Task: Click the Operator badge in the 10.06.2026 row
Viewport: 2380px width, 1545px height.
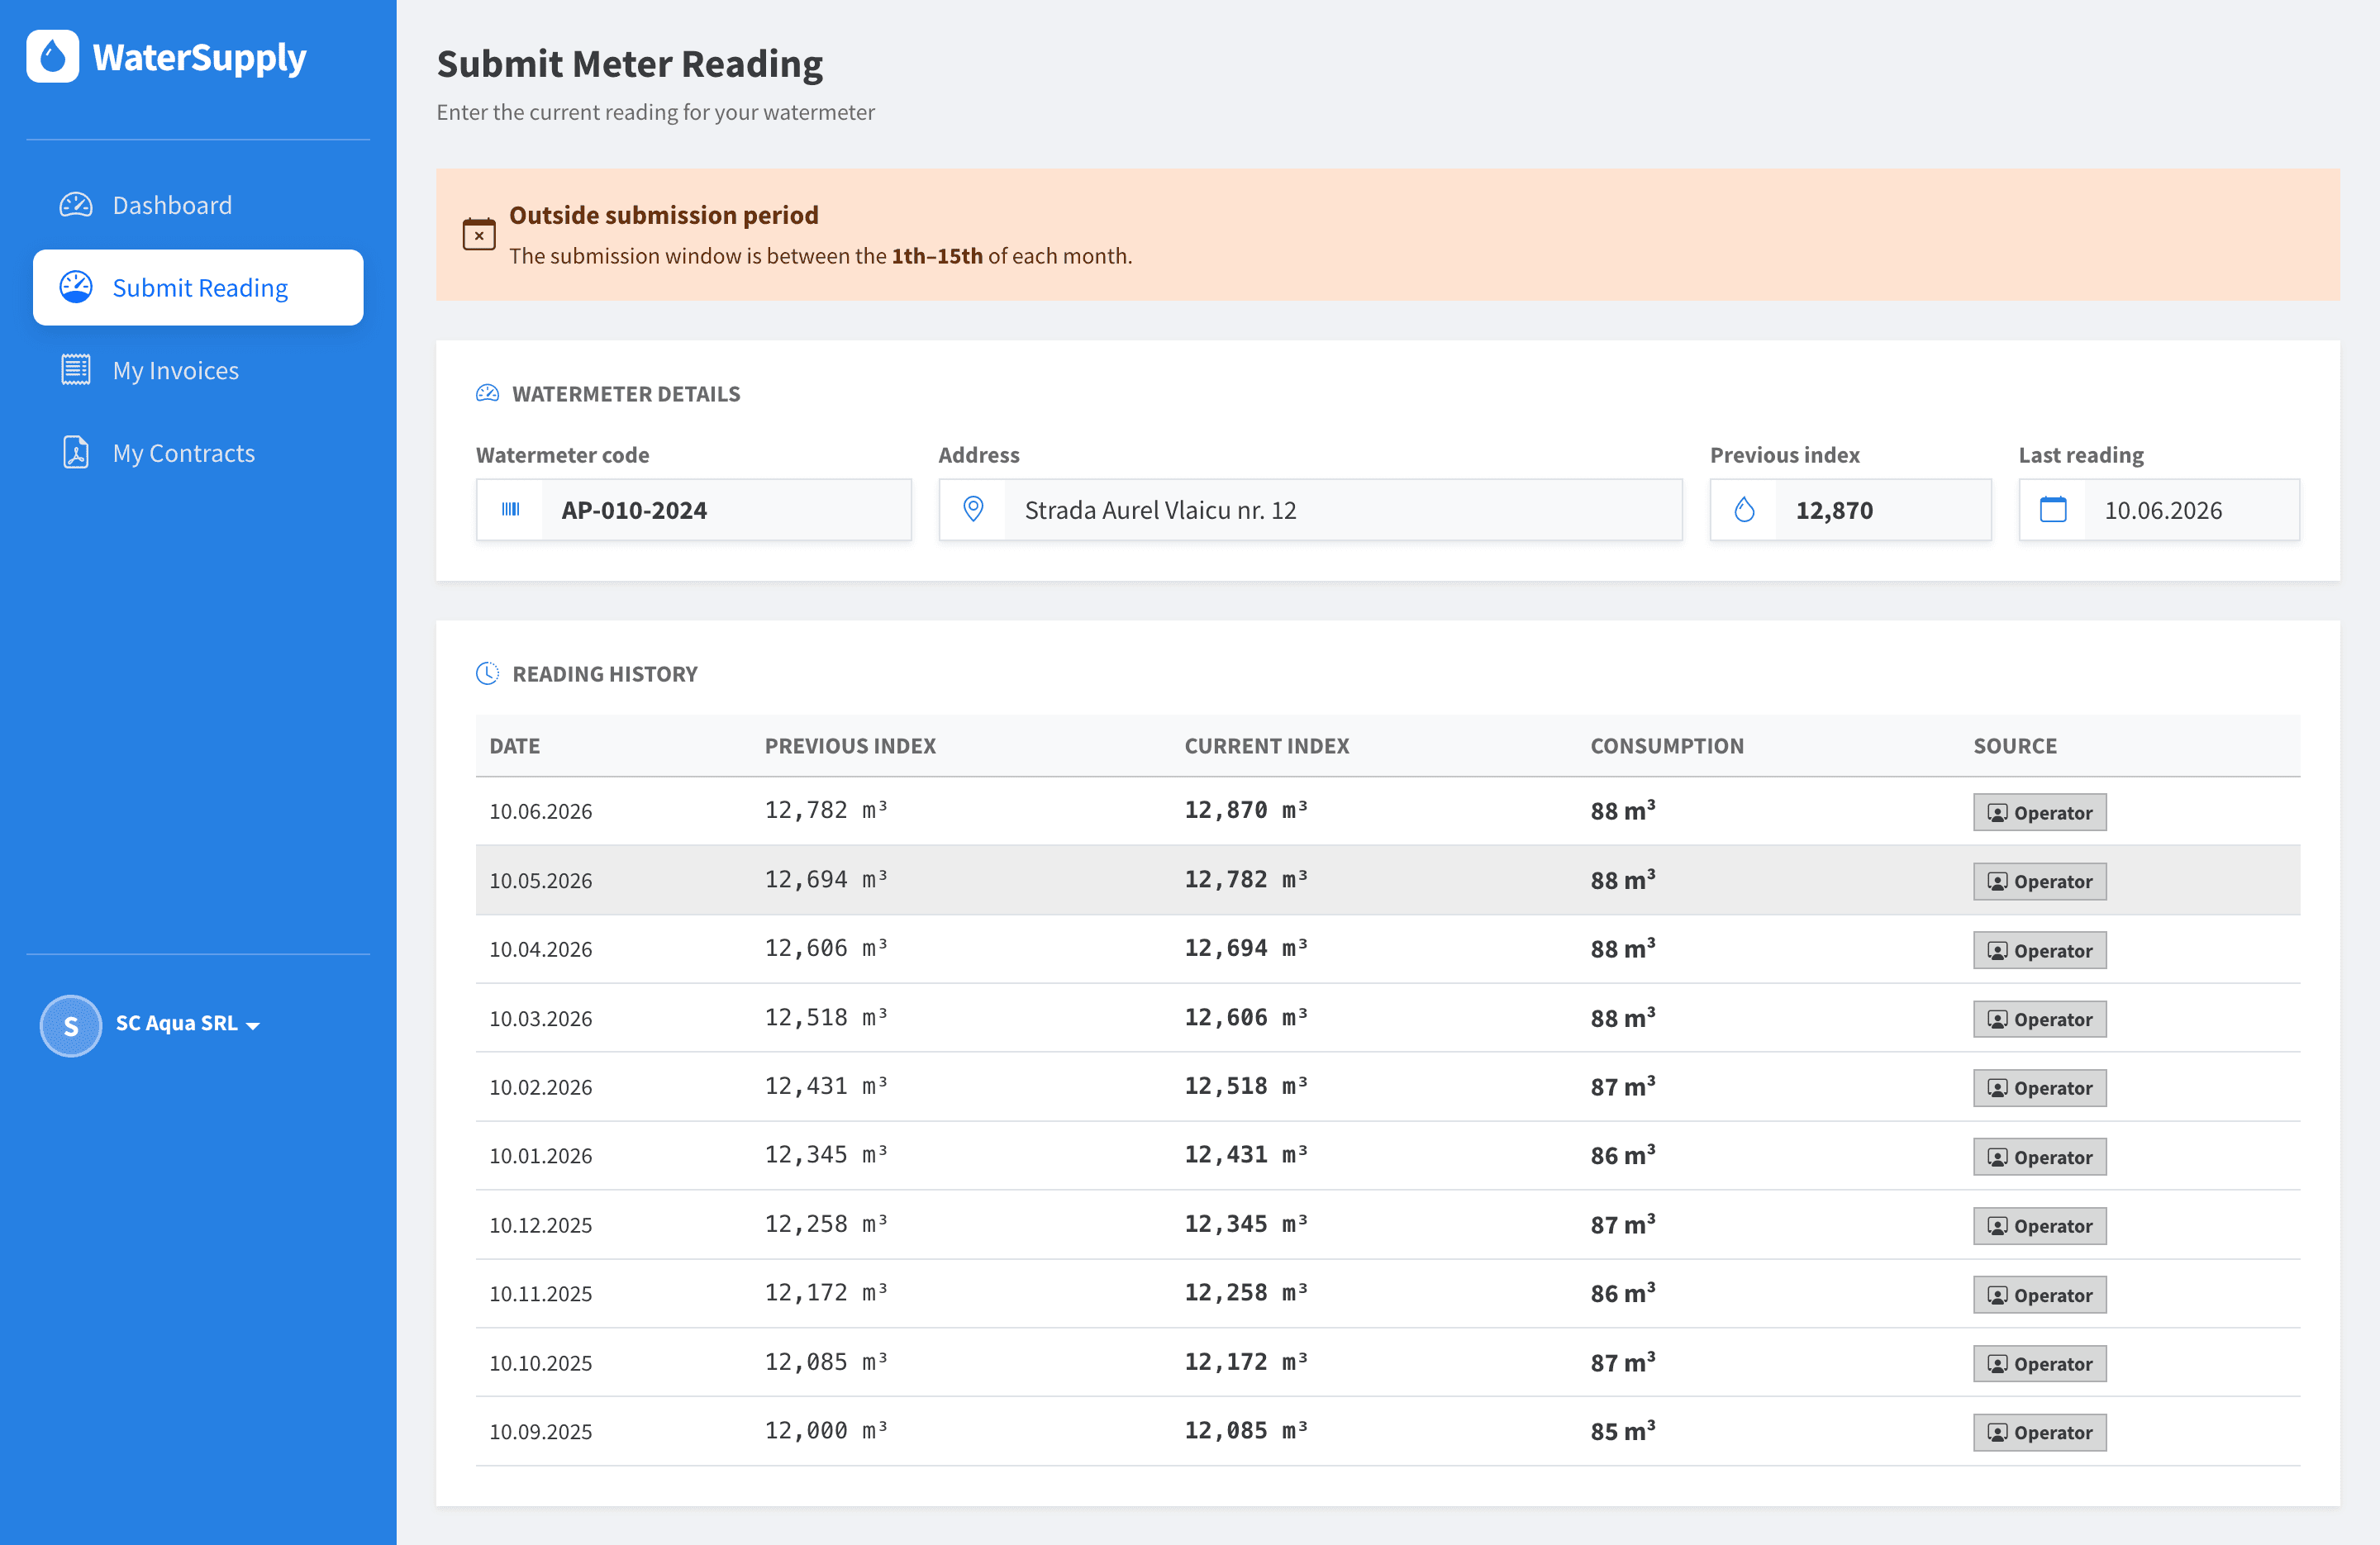Action: point(2039,813)
